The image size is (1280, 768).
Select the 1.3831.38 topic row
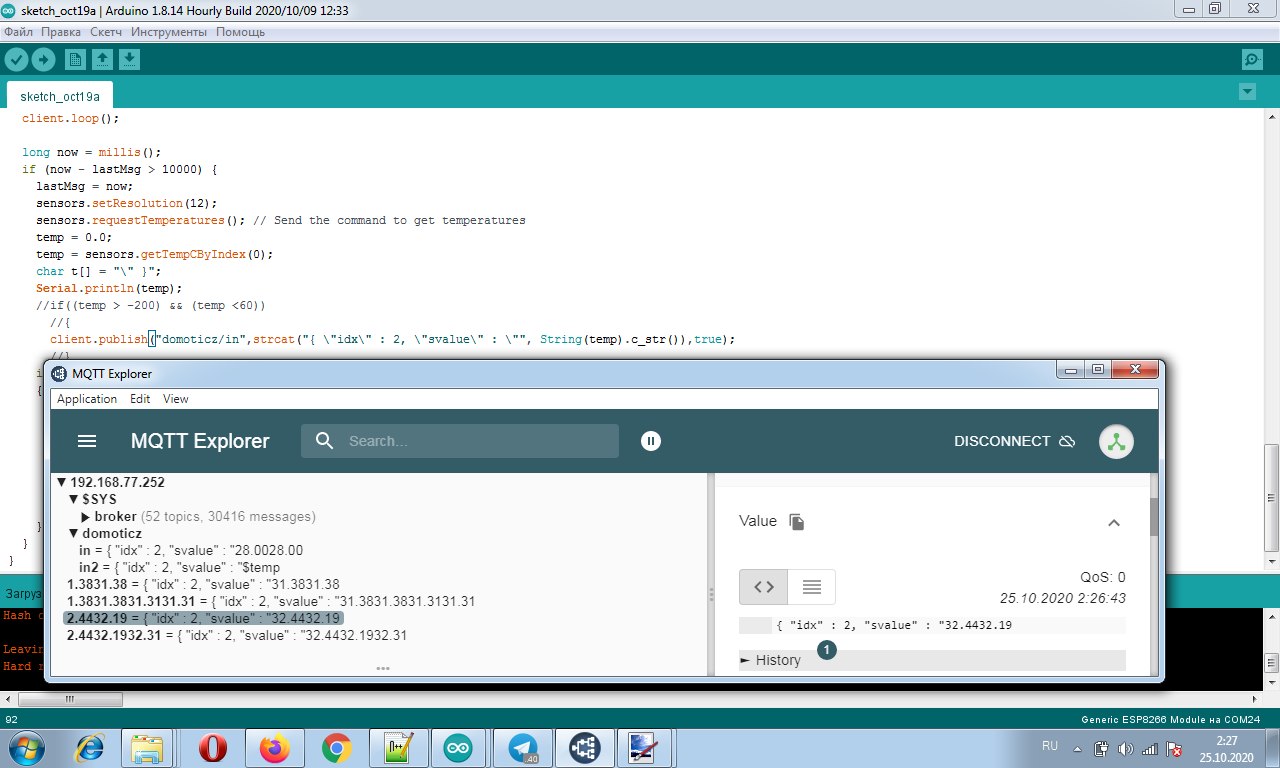[x=203, y=584]
